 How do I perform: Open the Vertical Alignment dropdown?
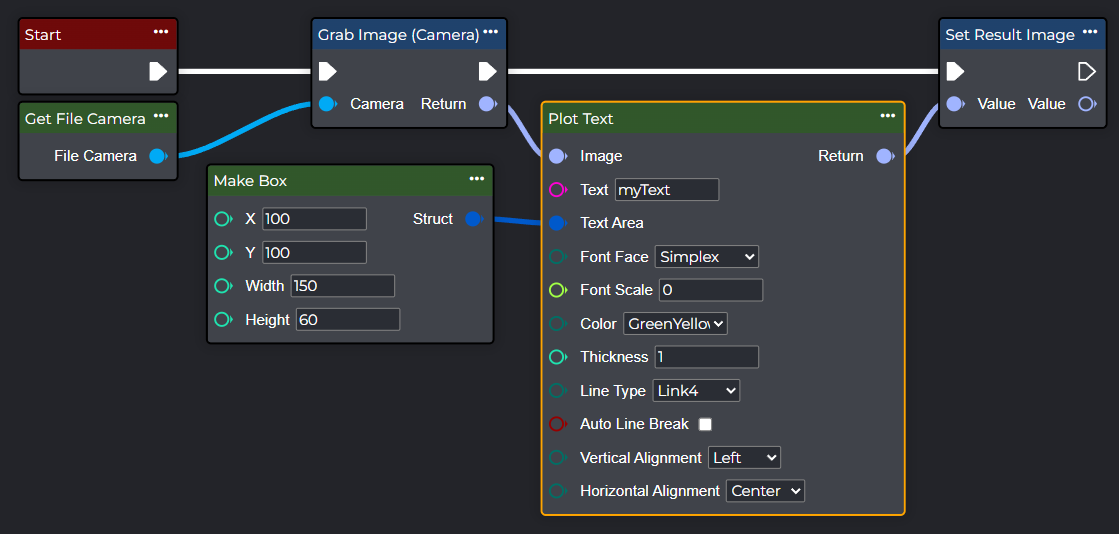click(744, 458)
